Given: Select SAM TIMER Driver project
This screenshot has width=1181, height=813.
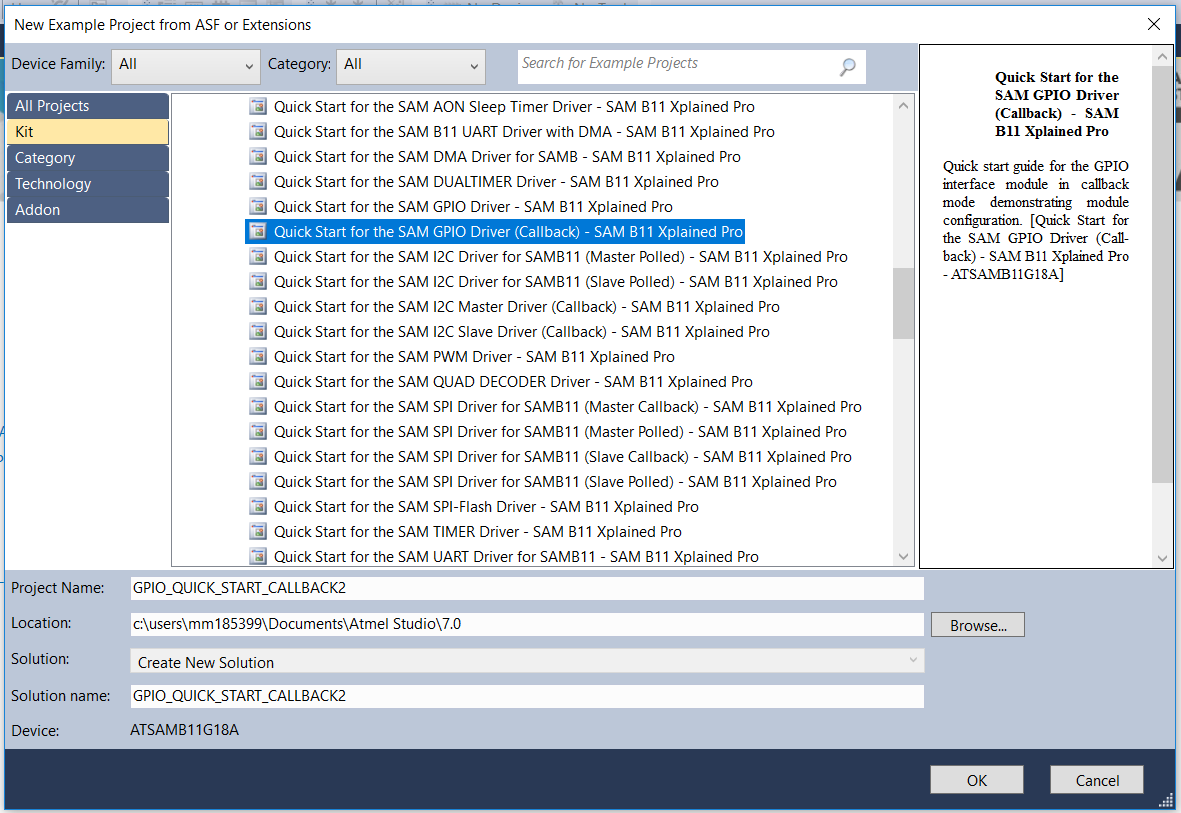Looking at the screenshot, I should point(478,531).
